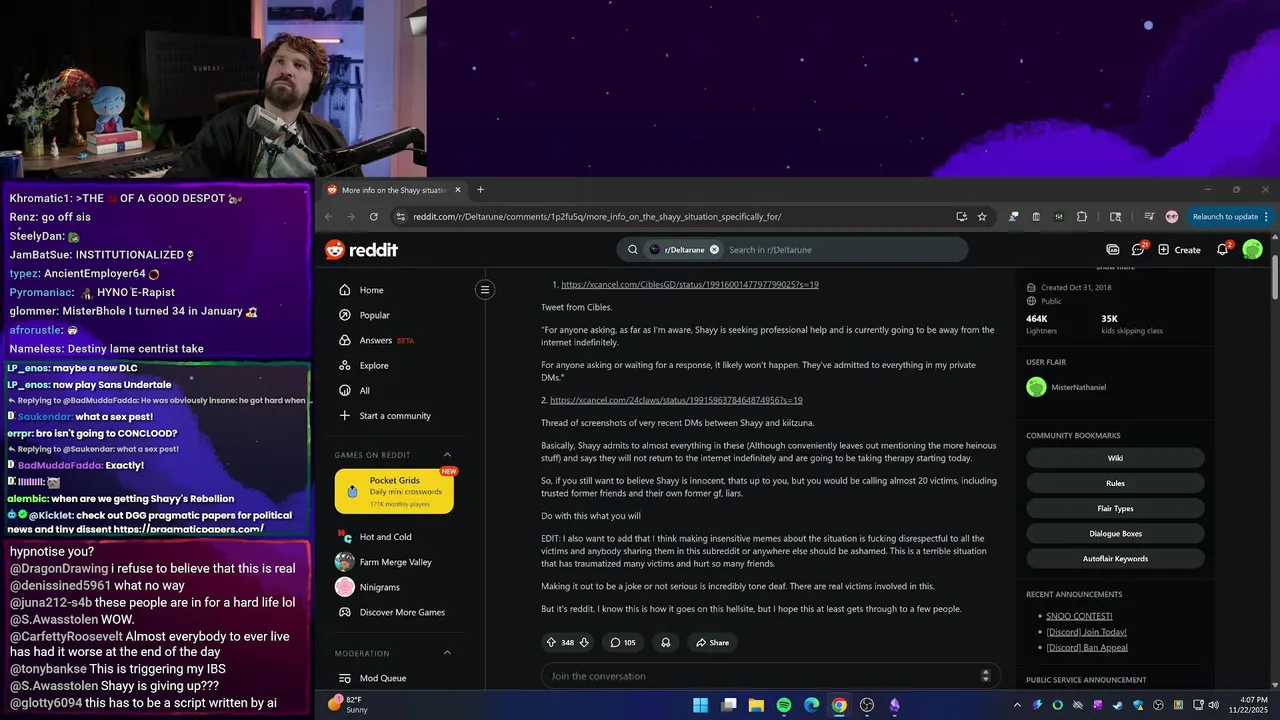
Task: Click the Join the conversation box
Action: click(770, 676)
